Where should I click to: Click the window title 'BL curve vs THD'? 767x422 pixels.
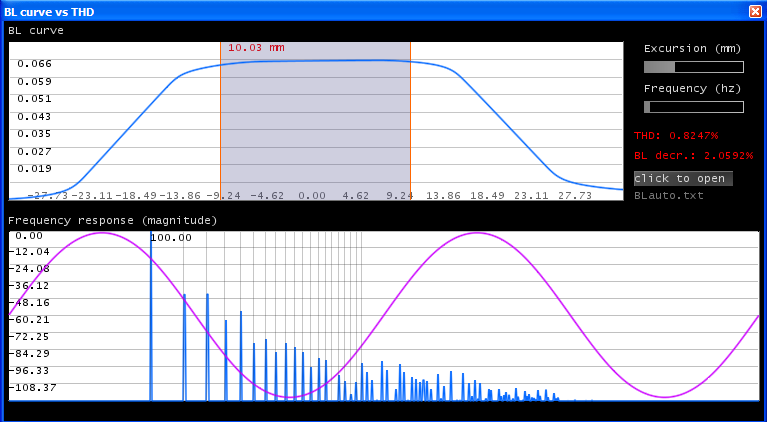click(x=49, y=12)
